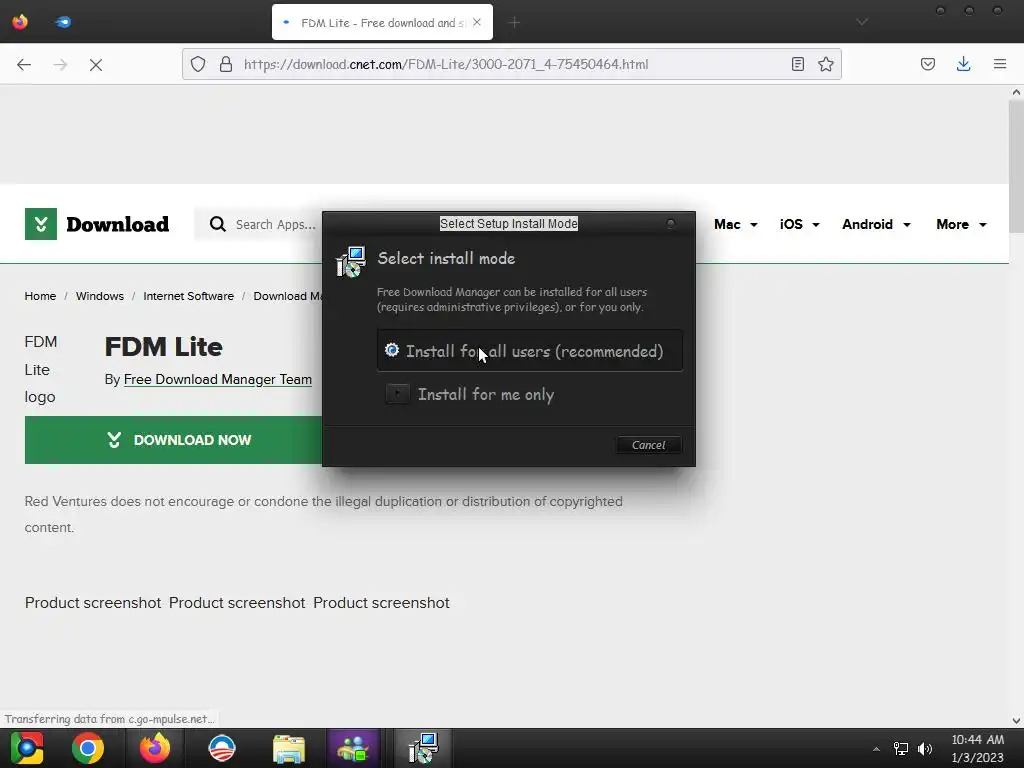Close the Setup Install Mode dialog window
The height and width of the screenshot is (768, 1024).
(671, 223)
